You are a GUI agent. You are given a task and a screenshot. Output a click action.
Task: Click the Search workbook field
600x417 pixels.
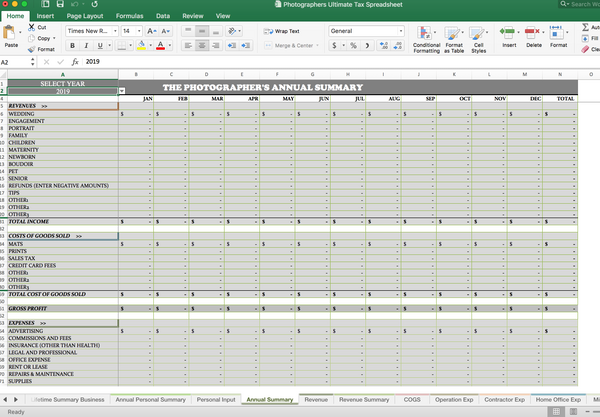(x=579, y=4)
